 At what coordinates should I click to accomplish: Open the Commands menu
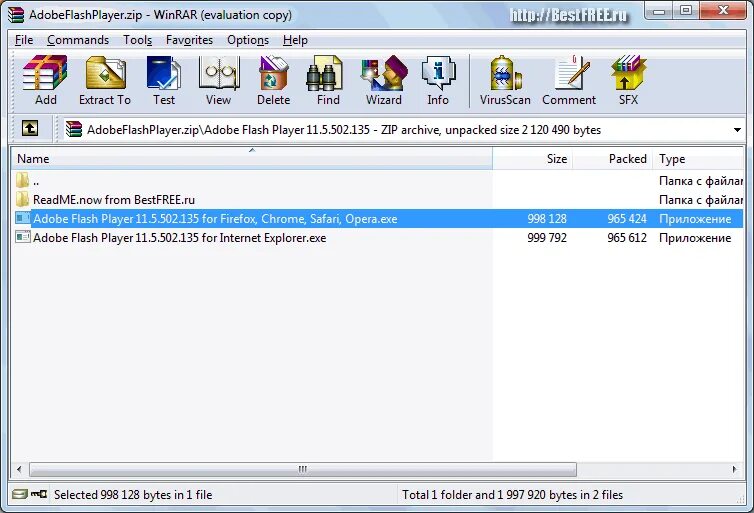point(78,40)
